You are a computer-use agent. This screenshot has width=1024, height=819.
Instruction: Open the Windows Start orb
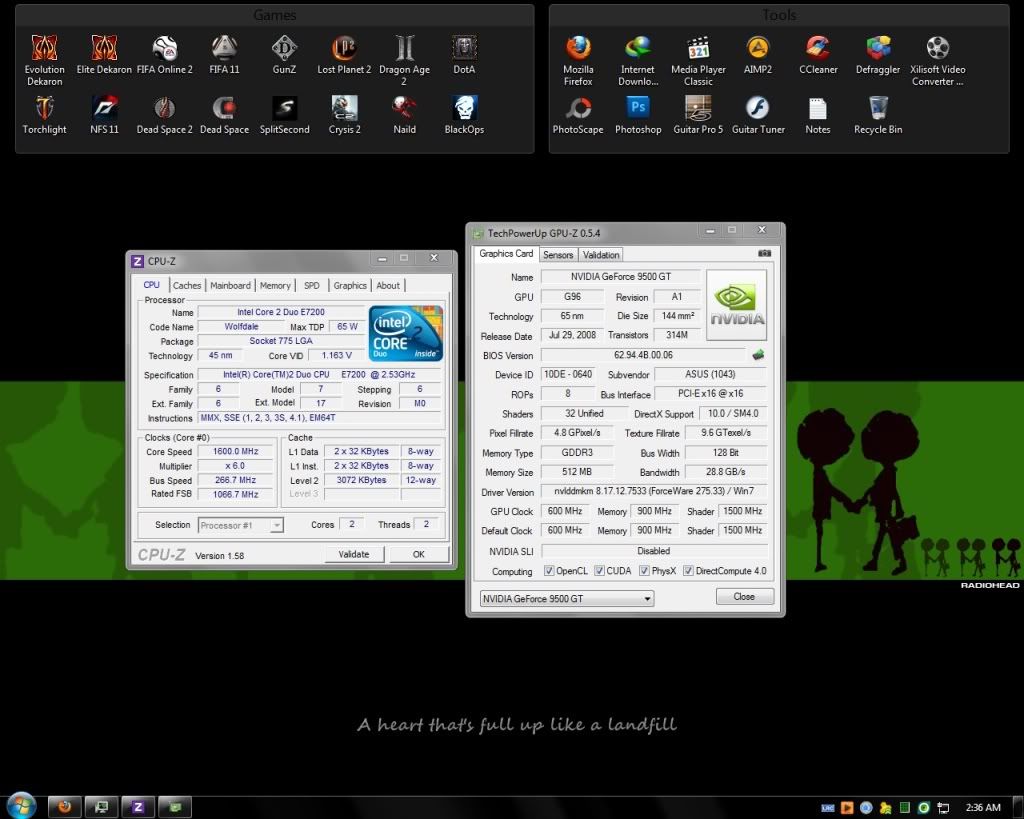click(x=21, y=805)
